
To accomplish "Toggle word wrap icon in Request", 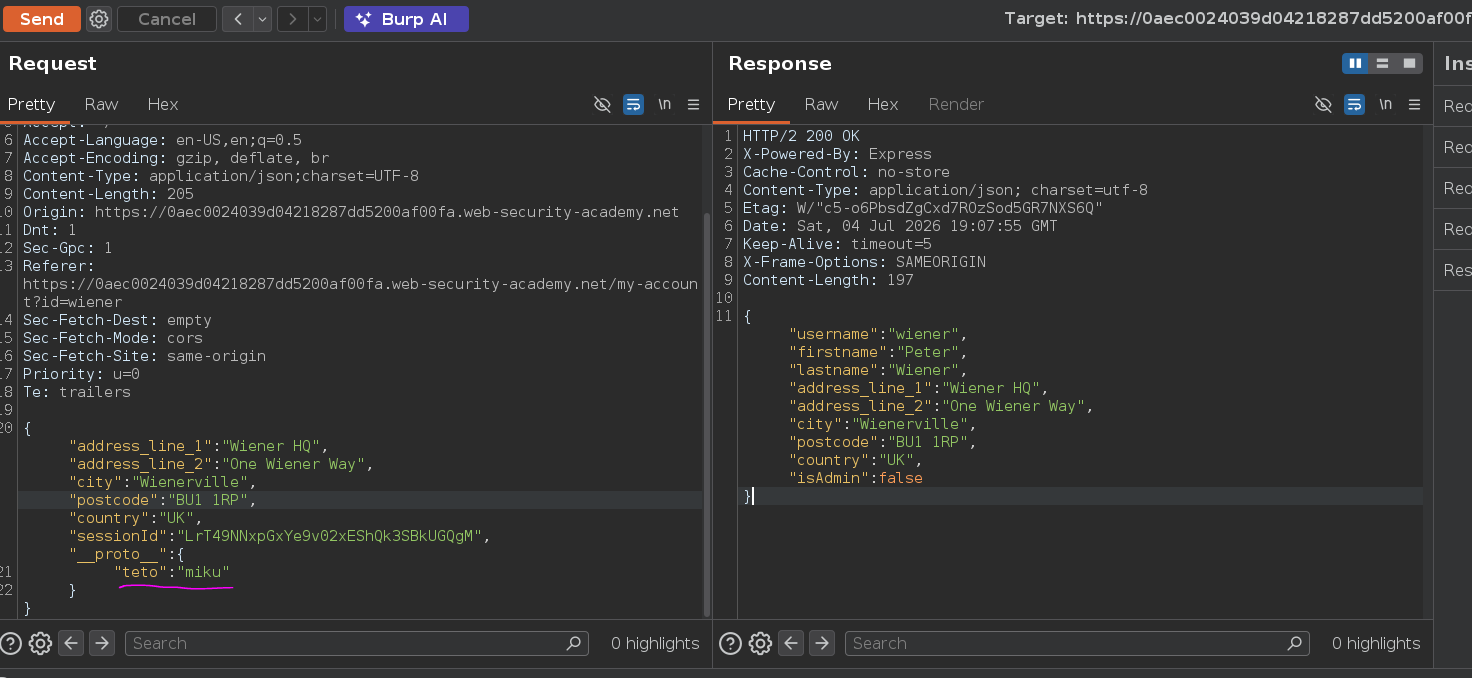I will point(633,104).
